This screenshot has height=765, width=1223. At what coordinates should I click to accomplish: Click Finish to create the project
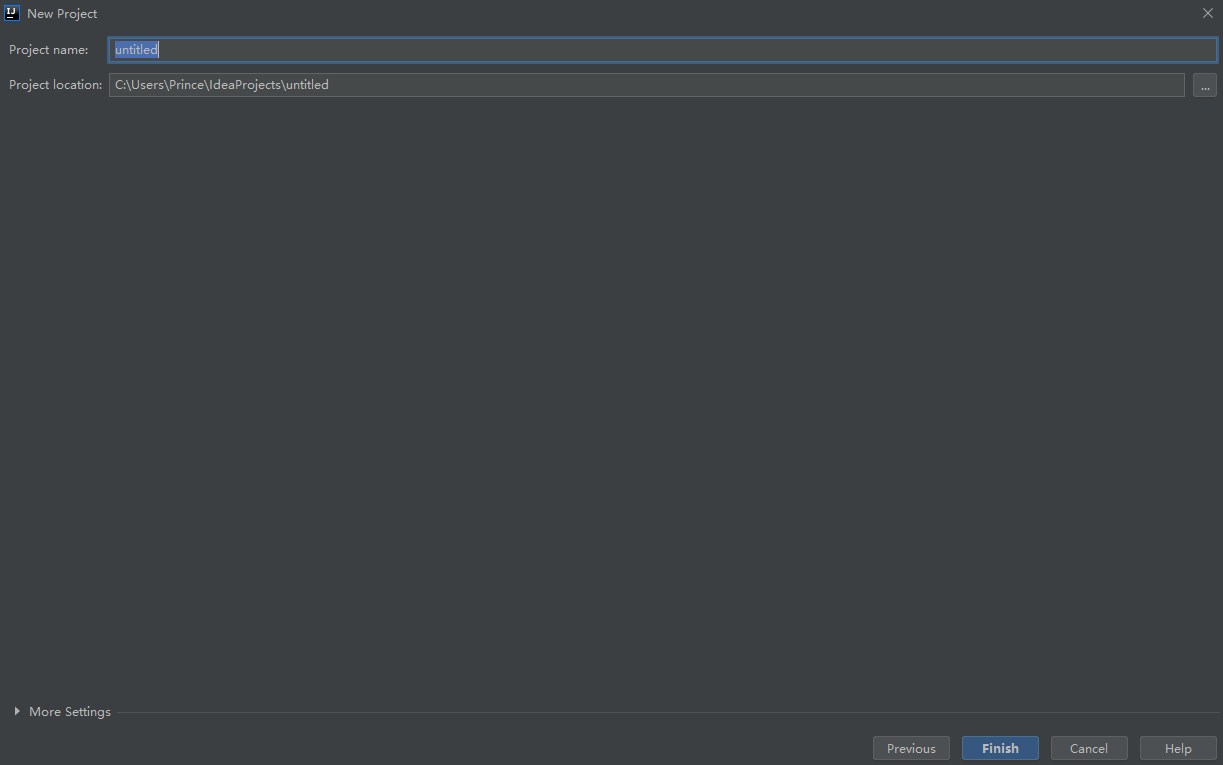click(x=1000, y=748)
